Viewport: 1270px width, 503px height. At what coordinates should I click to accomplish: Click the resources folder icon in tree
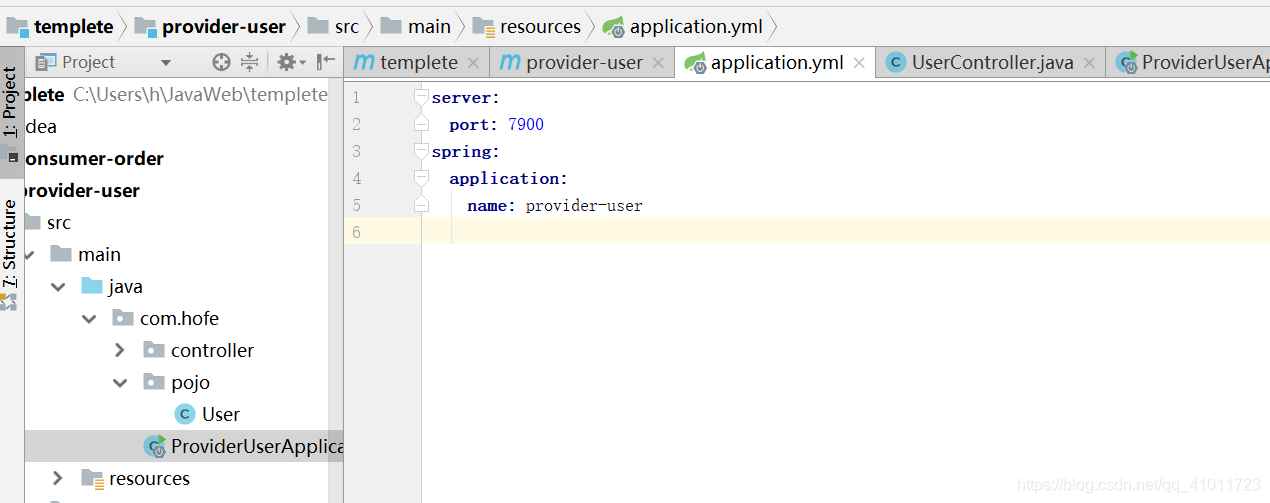pyautogui.click(x=92, y=479)
